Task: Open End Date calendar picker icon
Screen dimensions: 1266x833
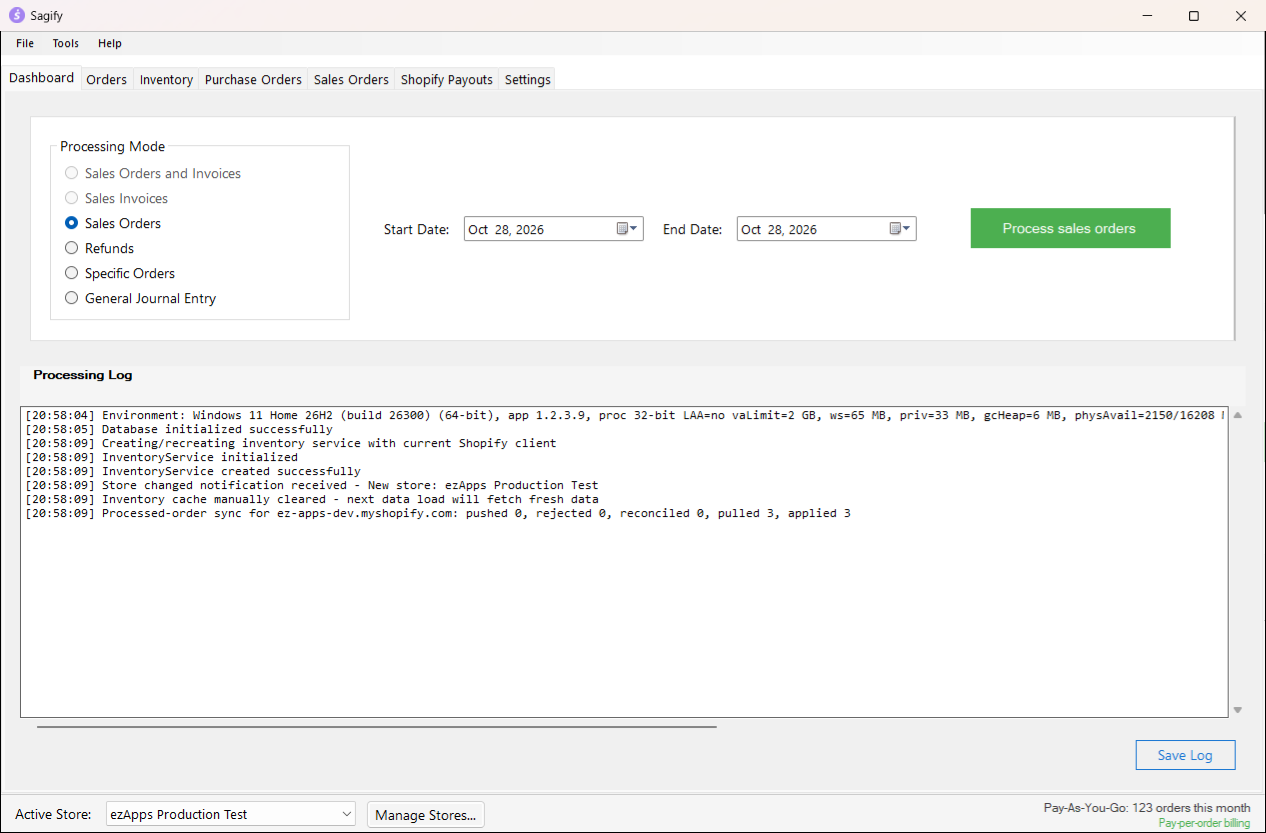Action: pyautogui.click(x=900, y=229)
